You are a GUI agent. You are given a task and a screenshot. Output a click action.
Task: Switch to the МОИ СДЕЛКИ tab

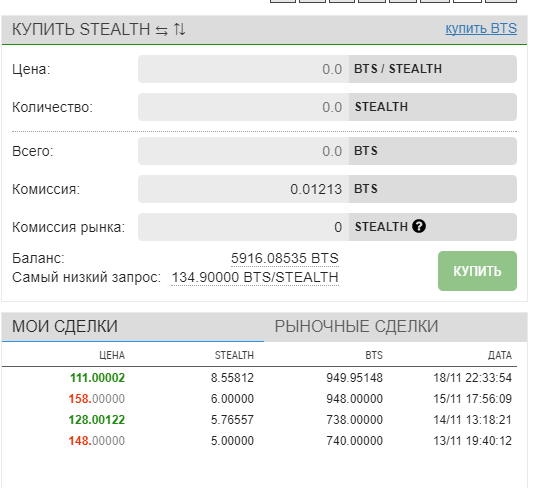(65, 326)
